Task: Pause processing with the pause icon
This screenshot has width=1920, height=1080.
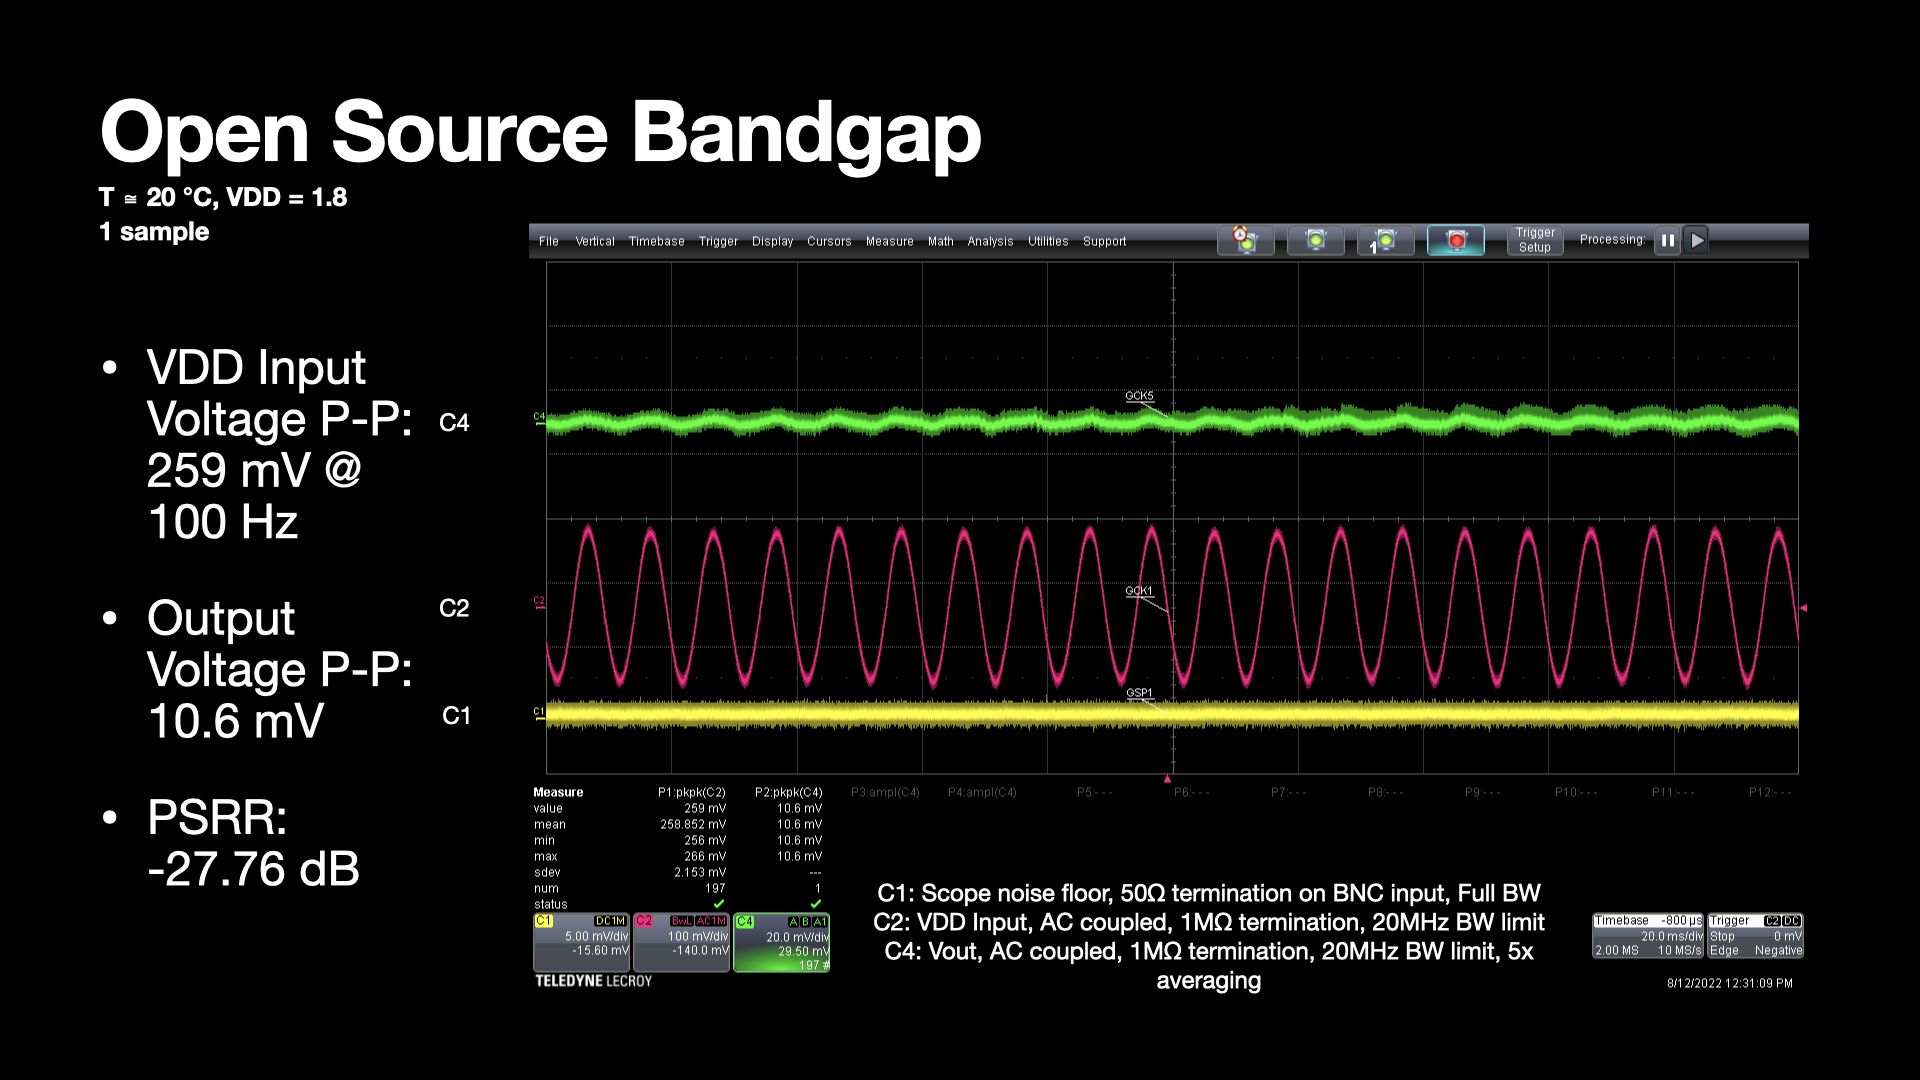Action: click(1667, 240)
